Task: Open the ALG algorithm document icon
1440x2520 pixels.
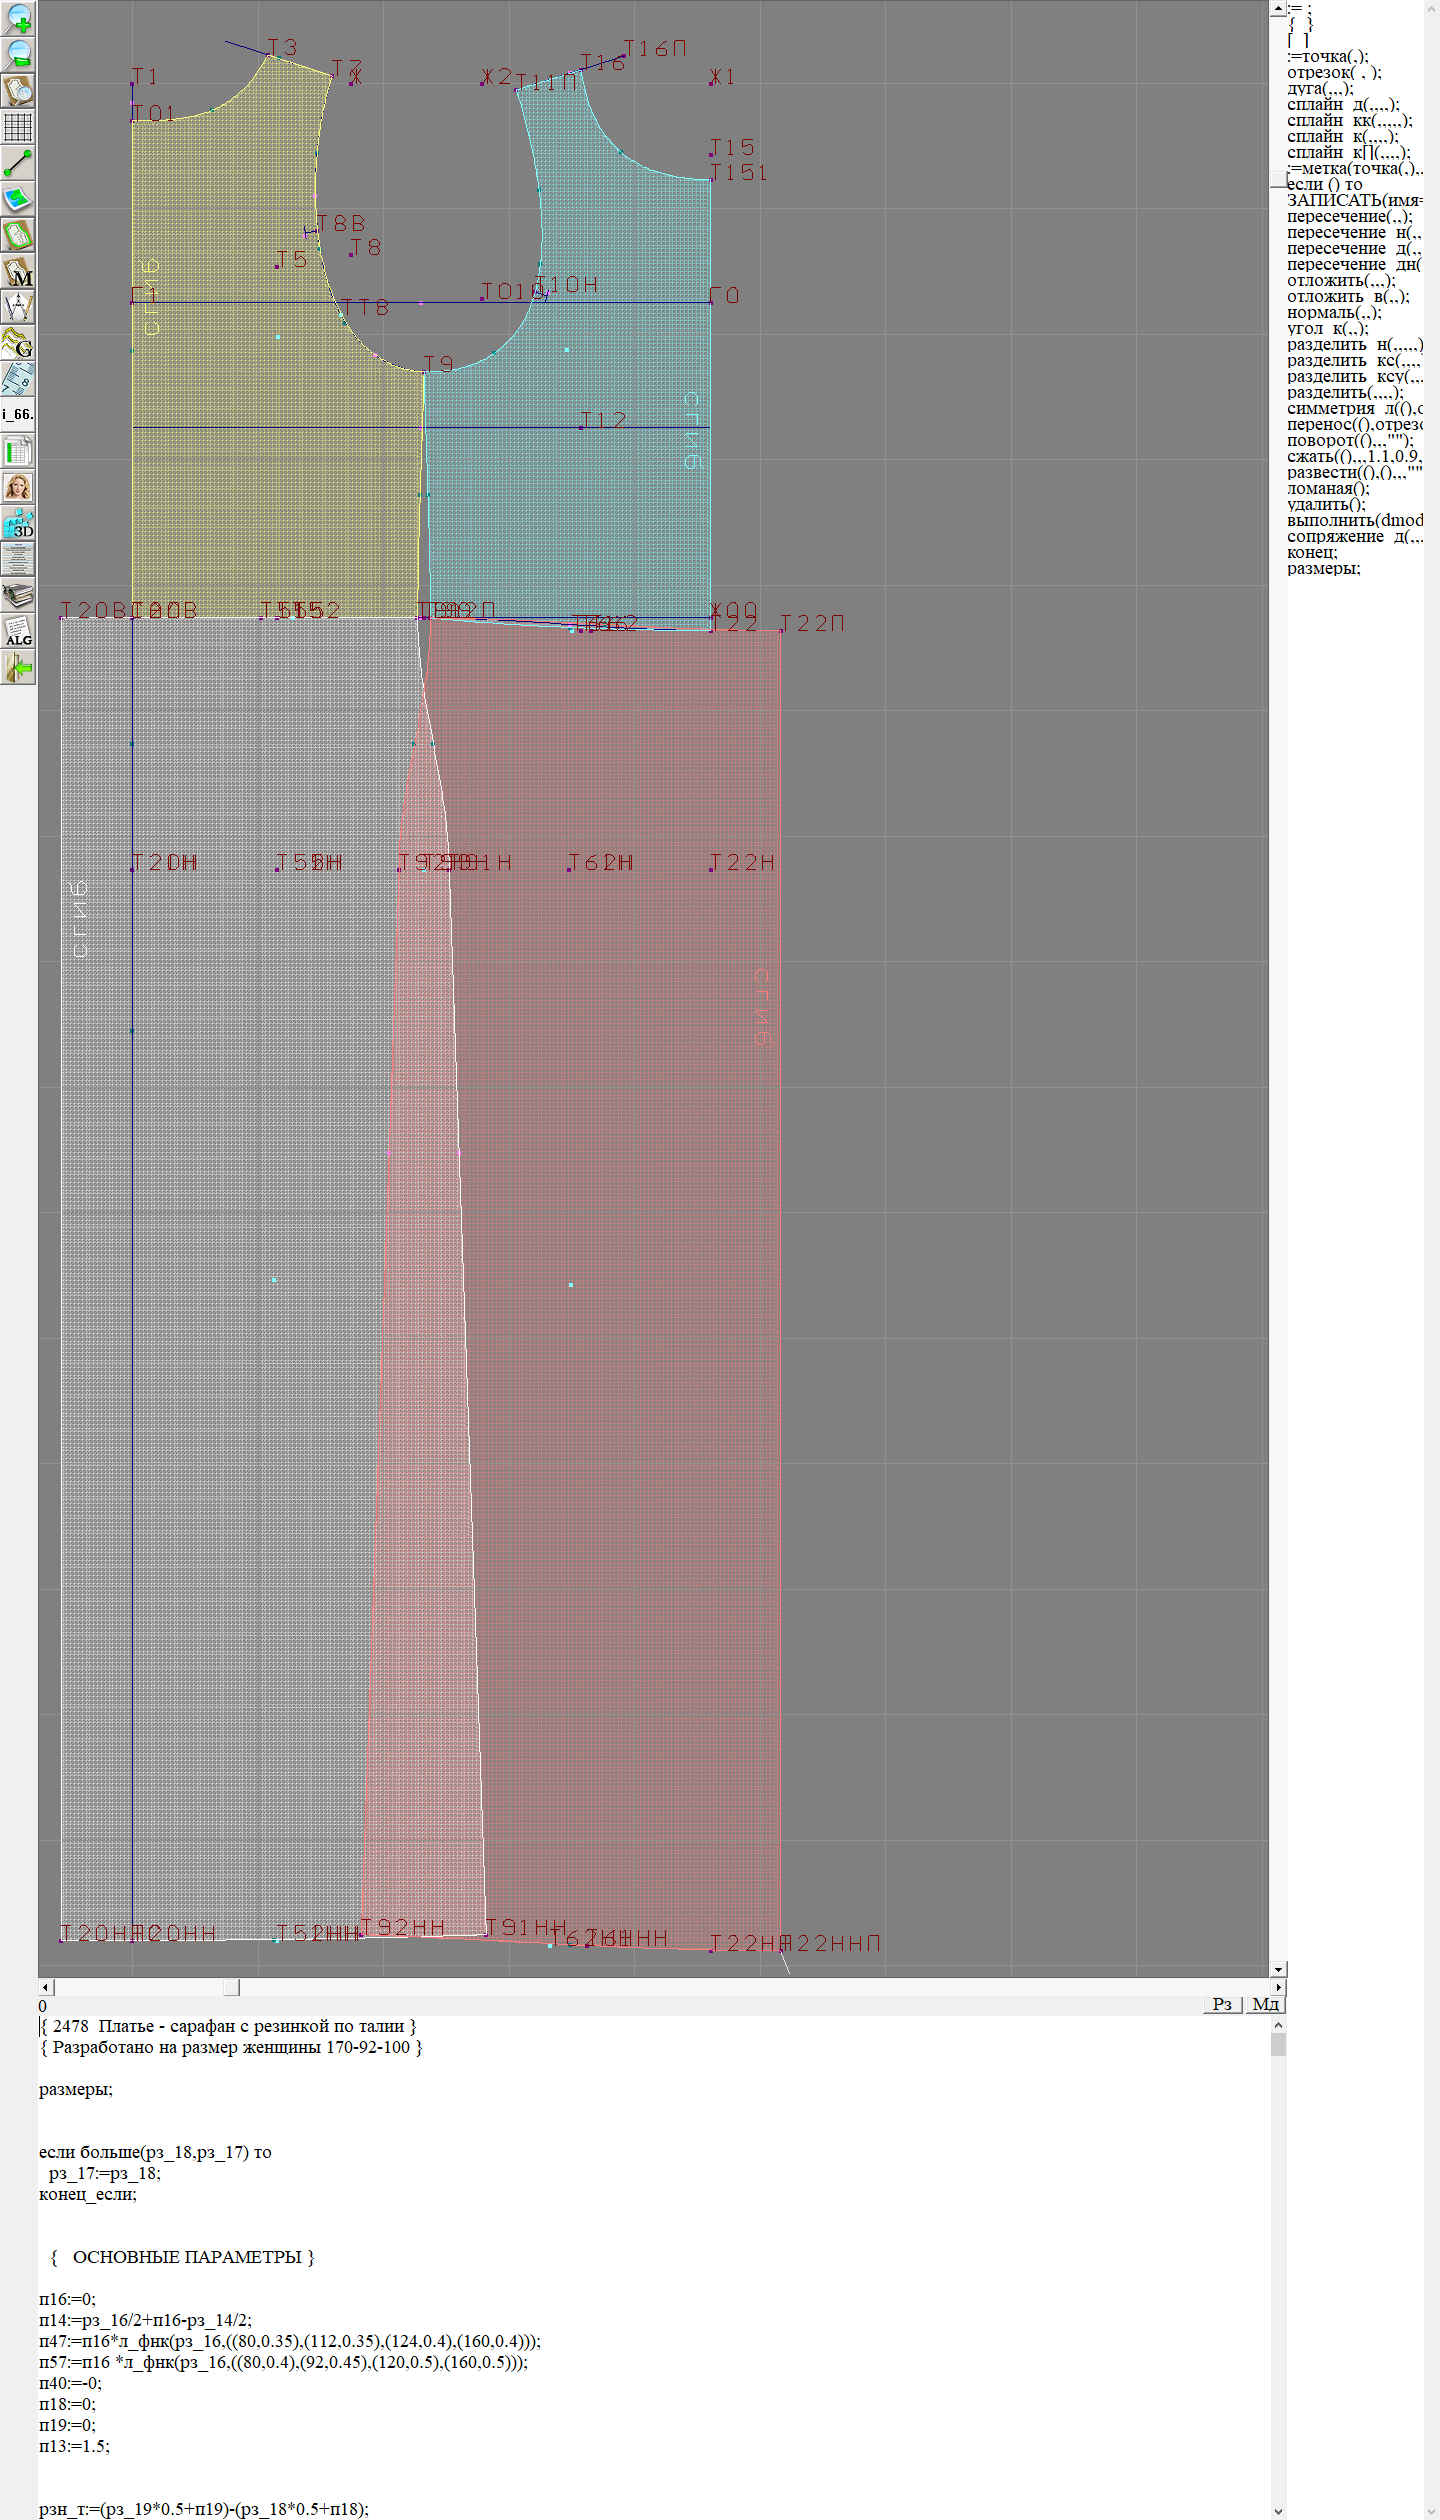Action: (x=18, y=631)
